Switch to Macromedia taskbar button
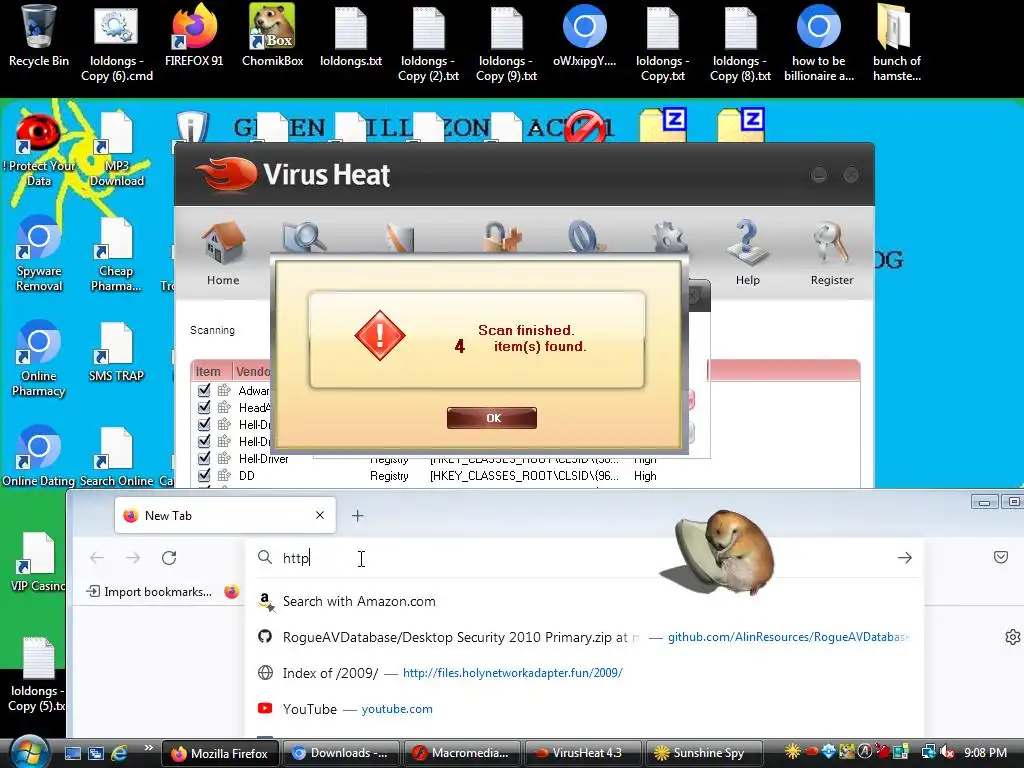The height and width of the screenshot is (768, 1024). tap(462, 753)
